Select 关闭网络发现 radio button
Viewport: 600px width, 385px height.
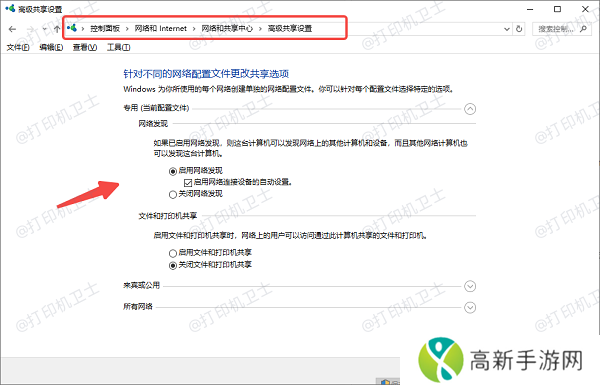(x=173, y=194)
